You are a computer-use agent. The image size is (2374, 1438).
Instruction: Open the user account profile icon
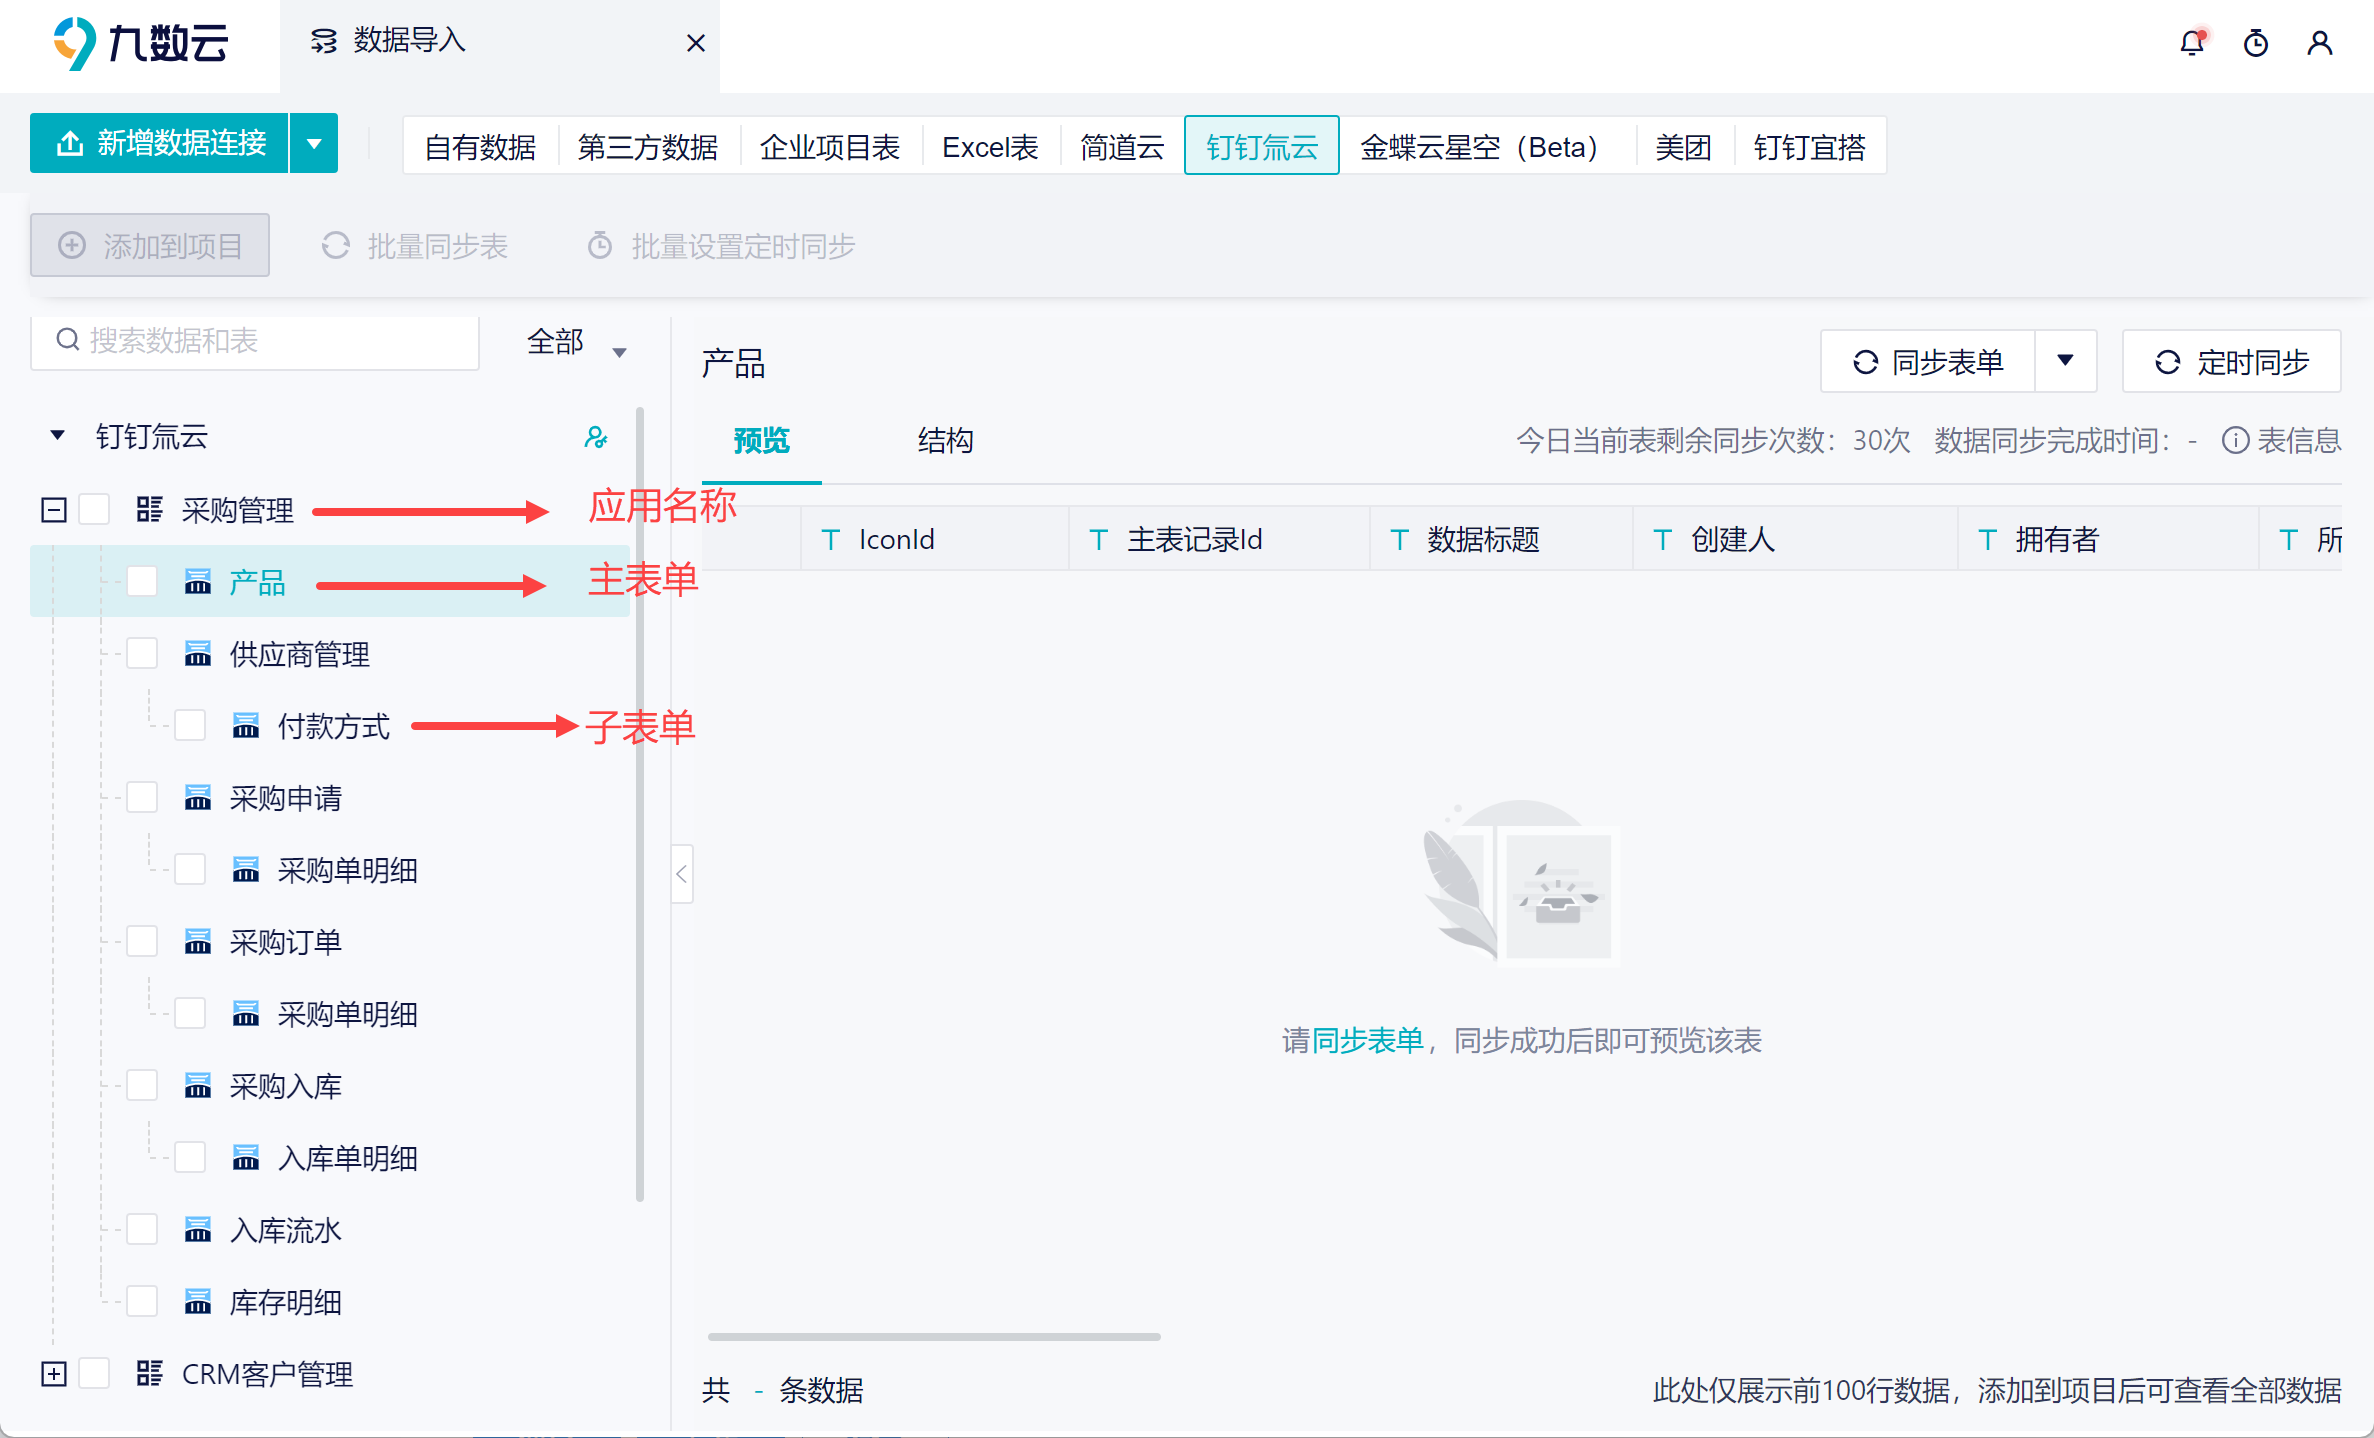[2319, 43]
